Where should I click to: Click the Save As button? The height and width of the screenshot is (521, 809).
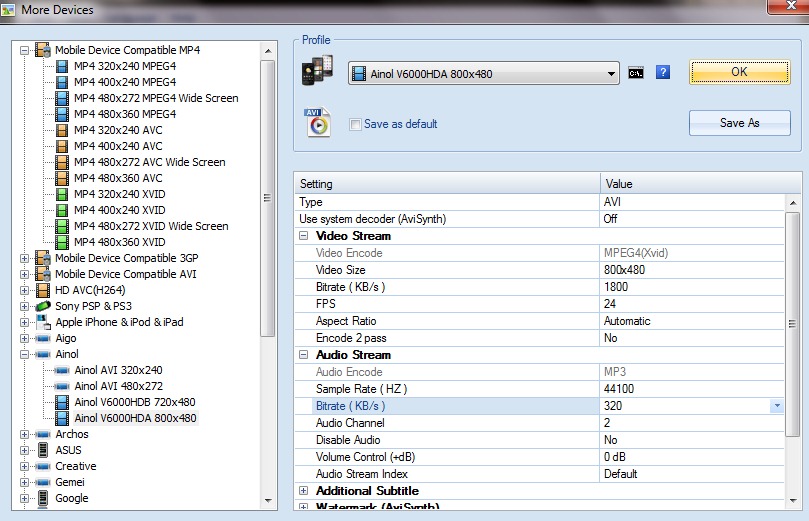(x=739, y=123)
